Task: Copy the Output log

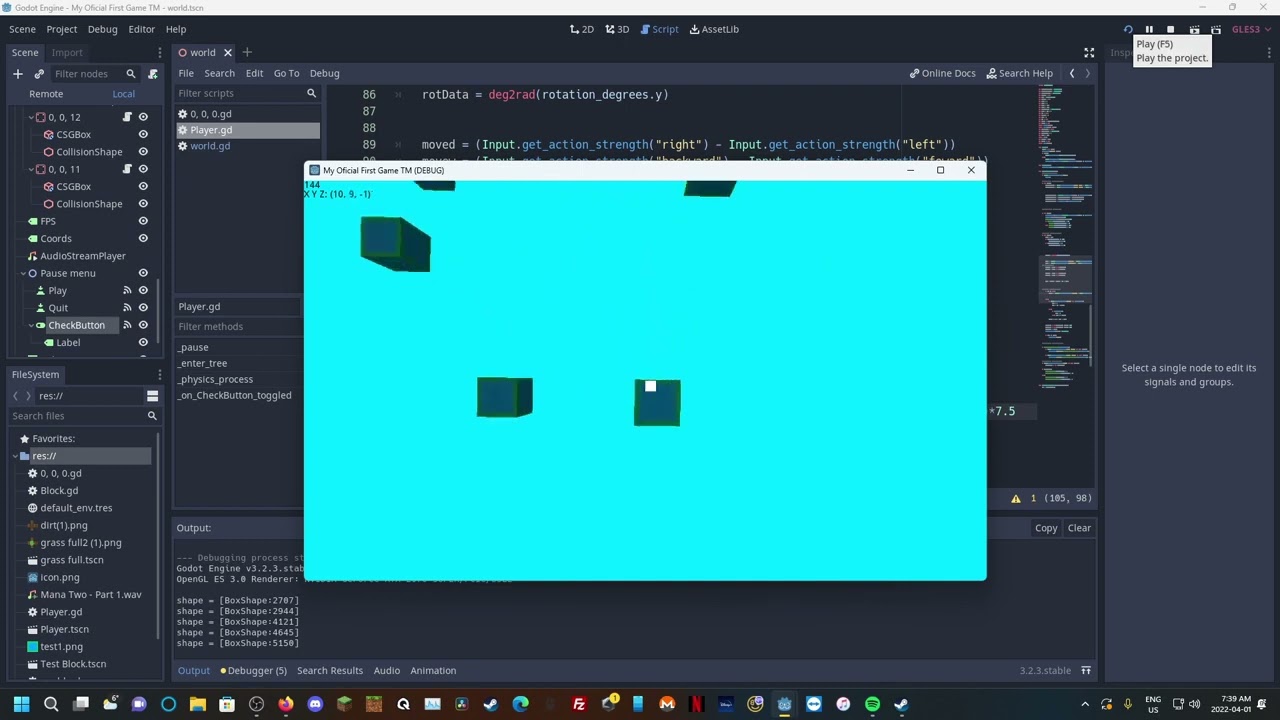Action: pyautogui.click(x=1046, y=528)
